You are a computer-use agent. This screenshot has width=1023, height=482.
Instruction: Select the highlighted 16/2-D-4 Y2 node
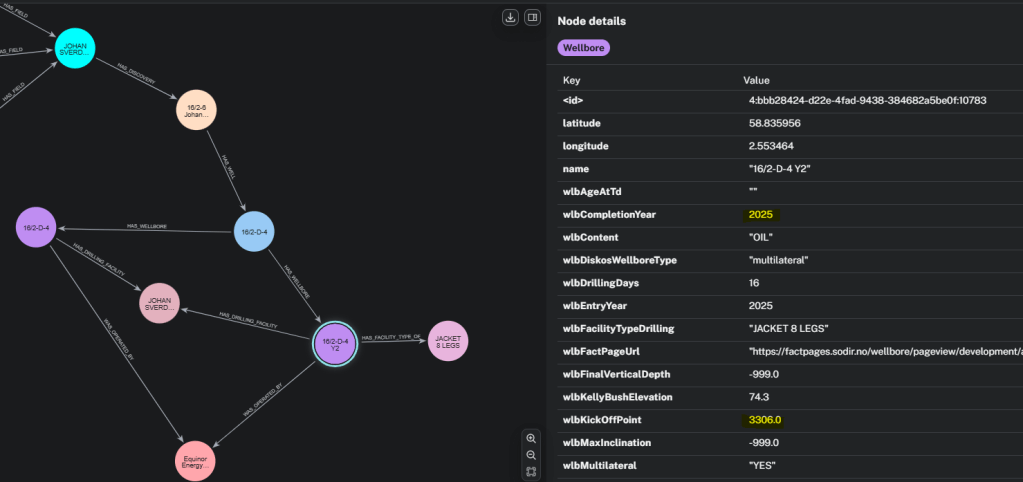(x=335, y=343)
